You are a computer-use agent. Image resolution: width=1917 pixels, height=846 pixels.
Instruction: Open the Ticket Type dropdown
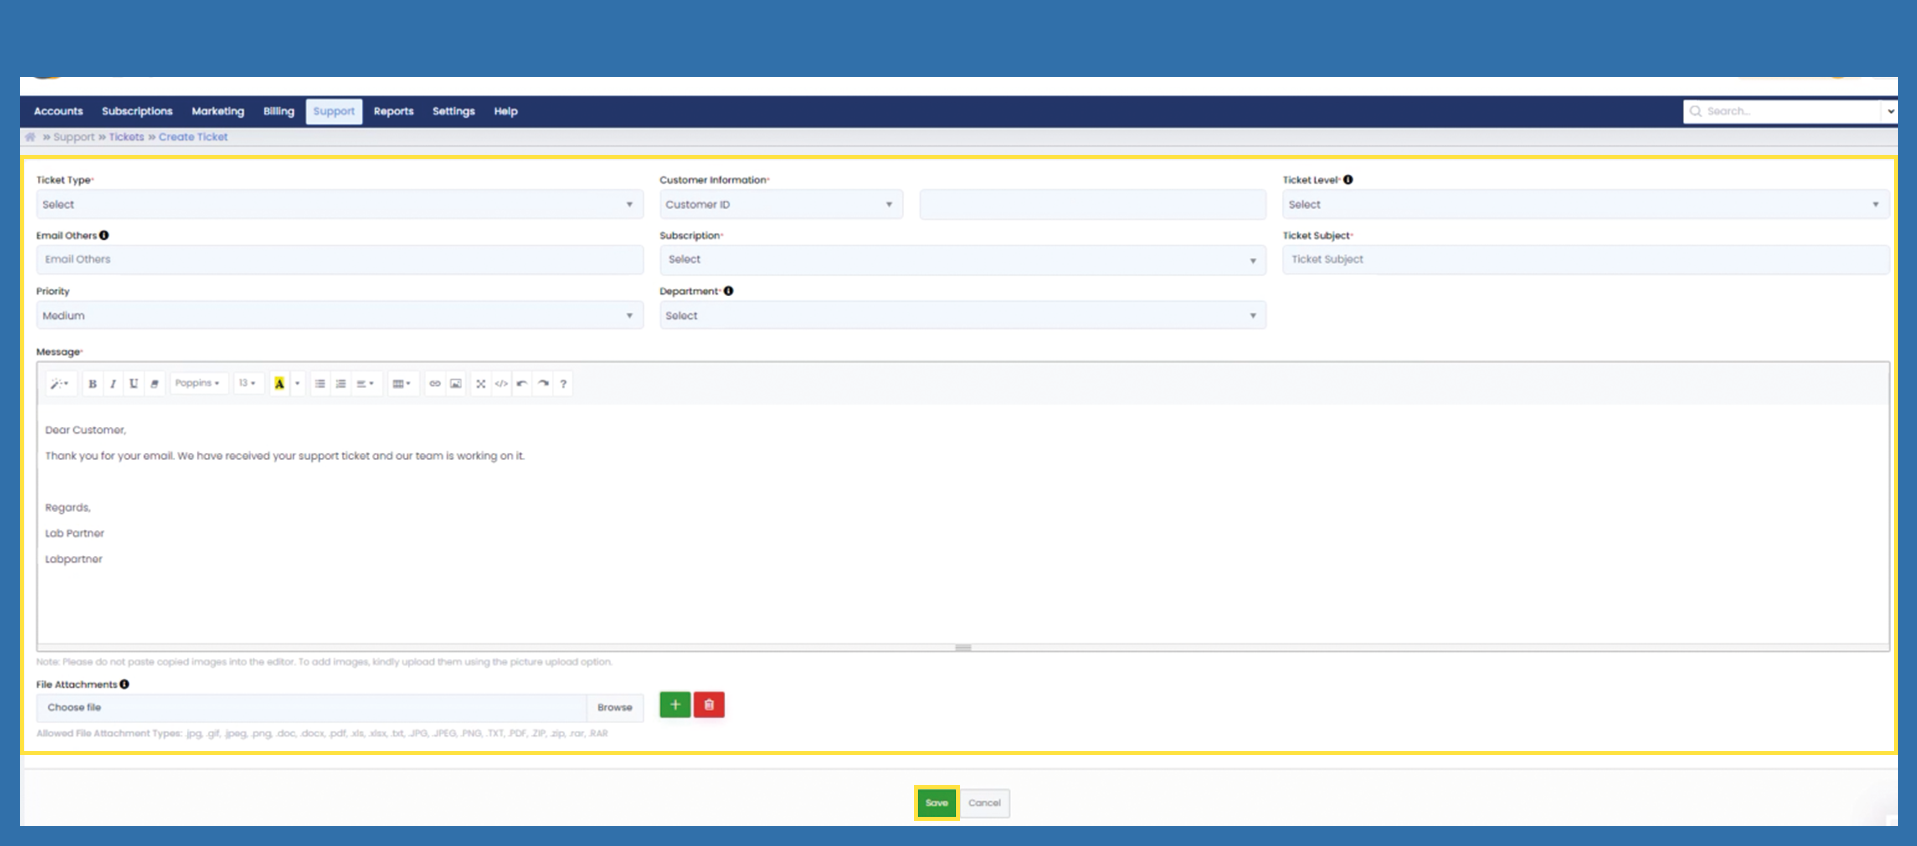click(339, 205)
